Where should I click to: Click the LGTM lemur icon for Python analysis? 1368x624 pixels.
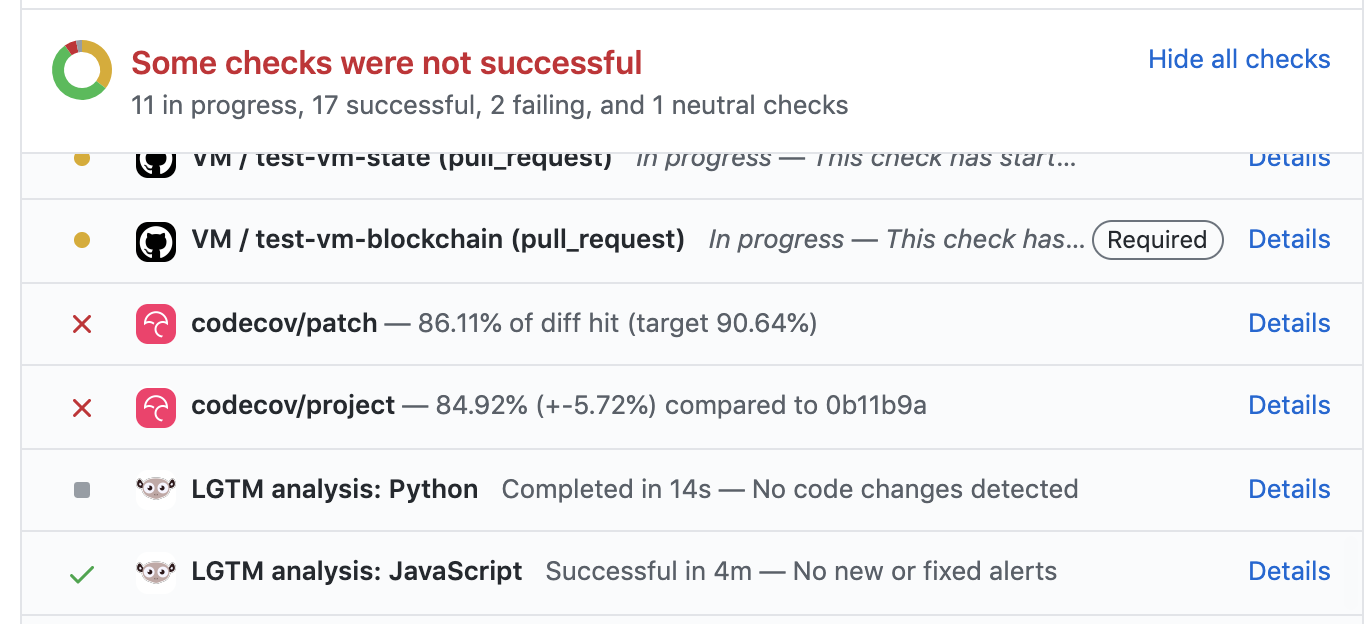point(155,489)
